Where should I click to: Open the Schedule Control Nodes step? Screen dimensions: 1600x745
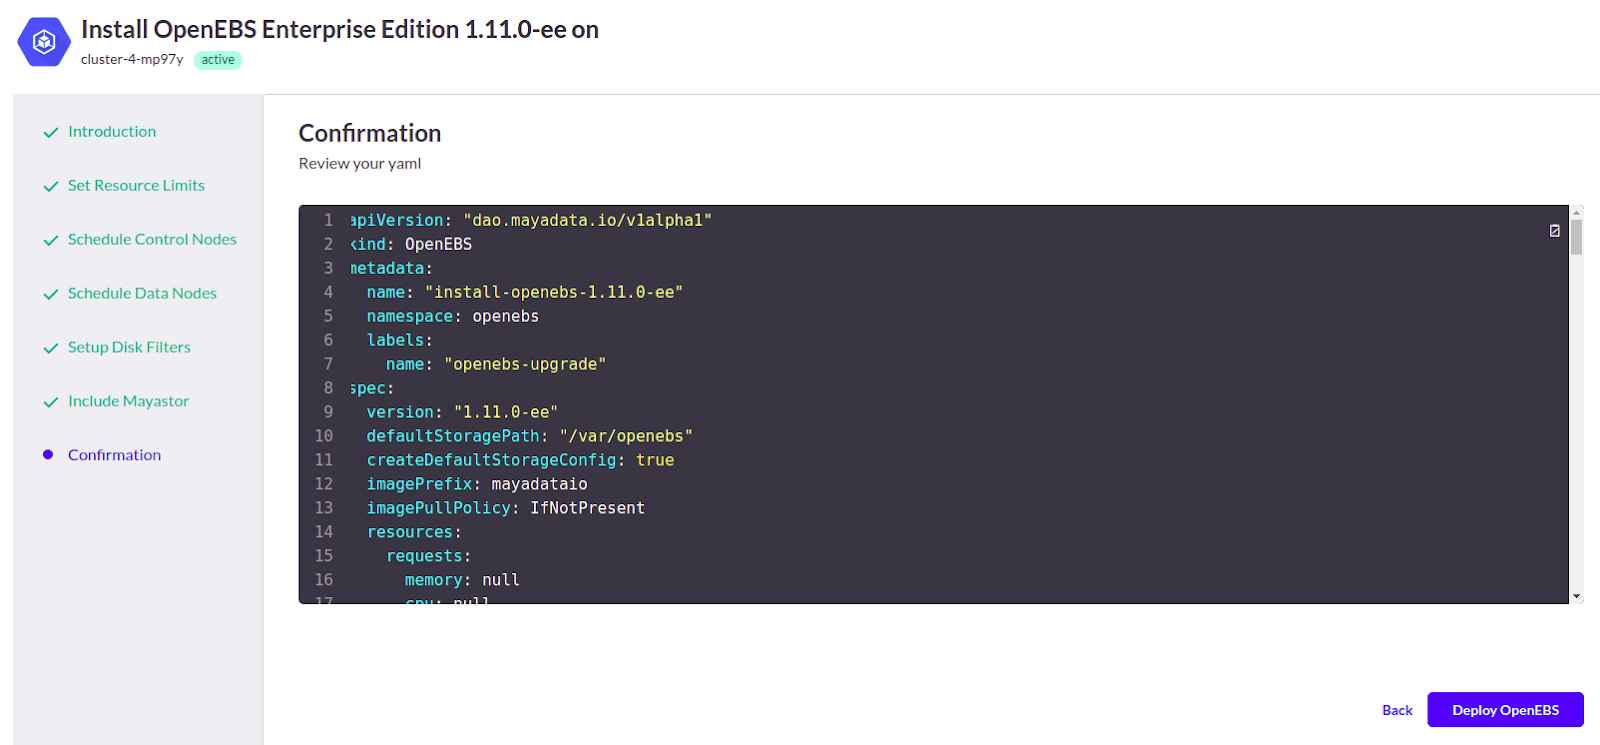pyautogui.click(x=152, y=239)
